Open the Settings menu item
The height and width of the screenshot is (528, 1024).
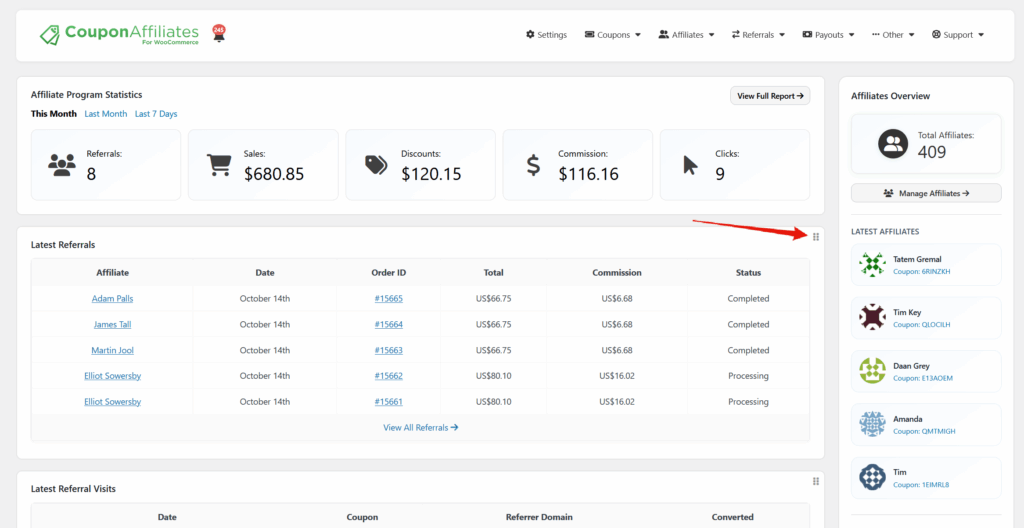click(546, 35)
